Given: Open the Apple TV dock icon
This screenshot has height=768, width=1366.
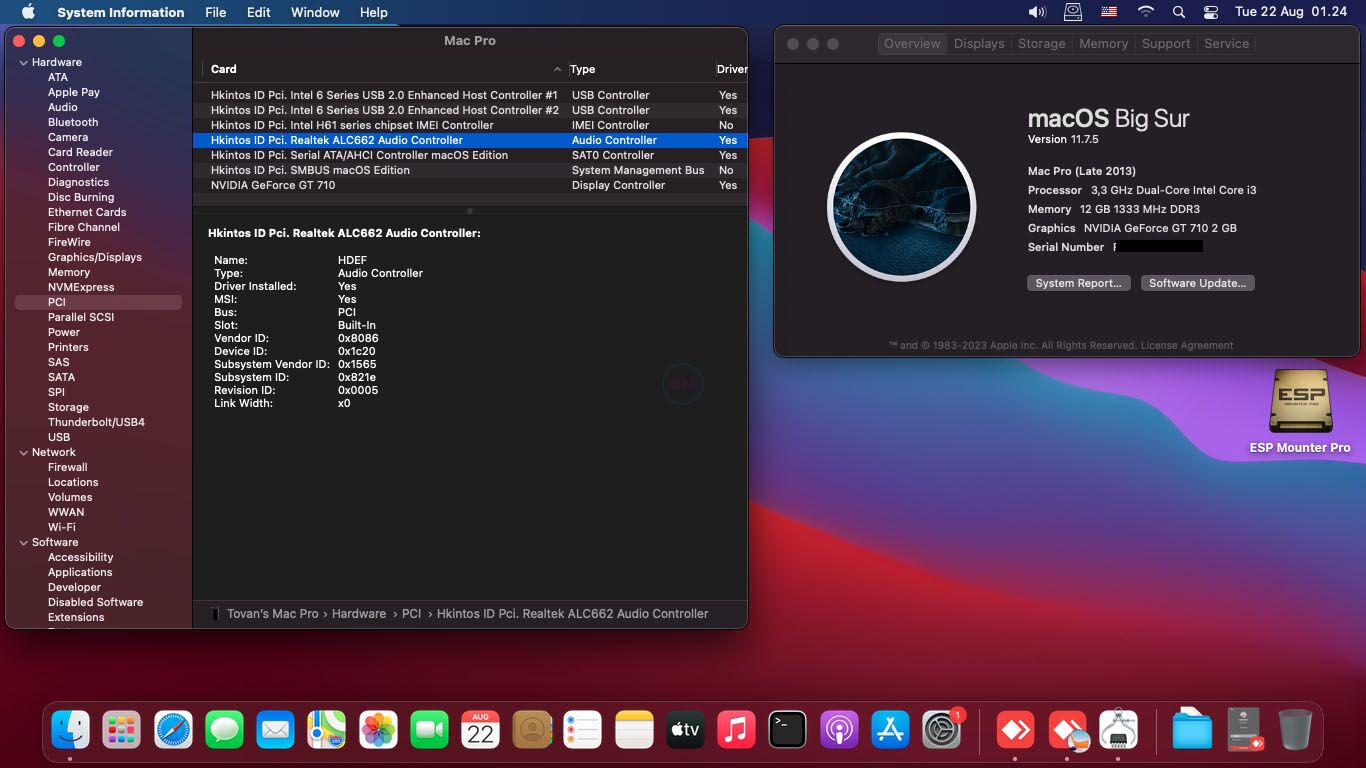Looking at the screenshot, I should (685, 730).
